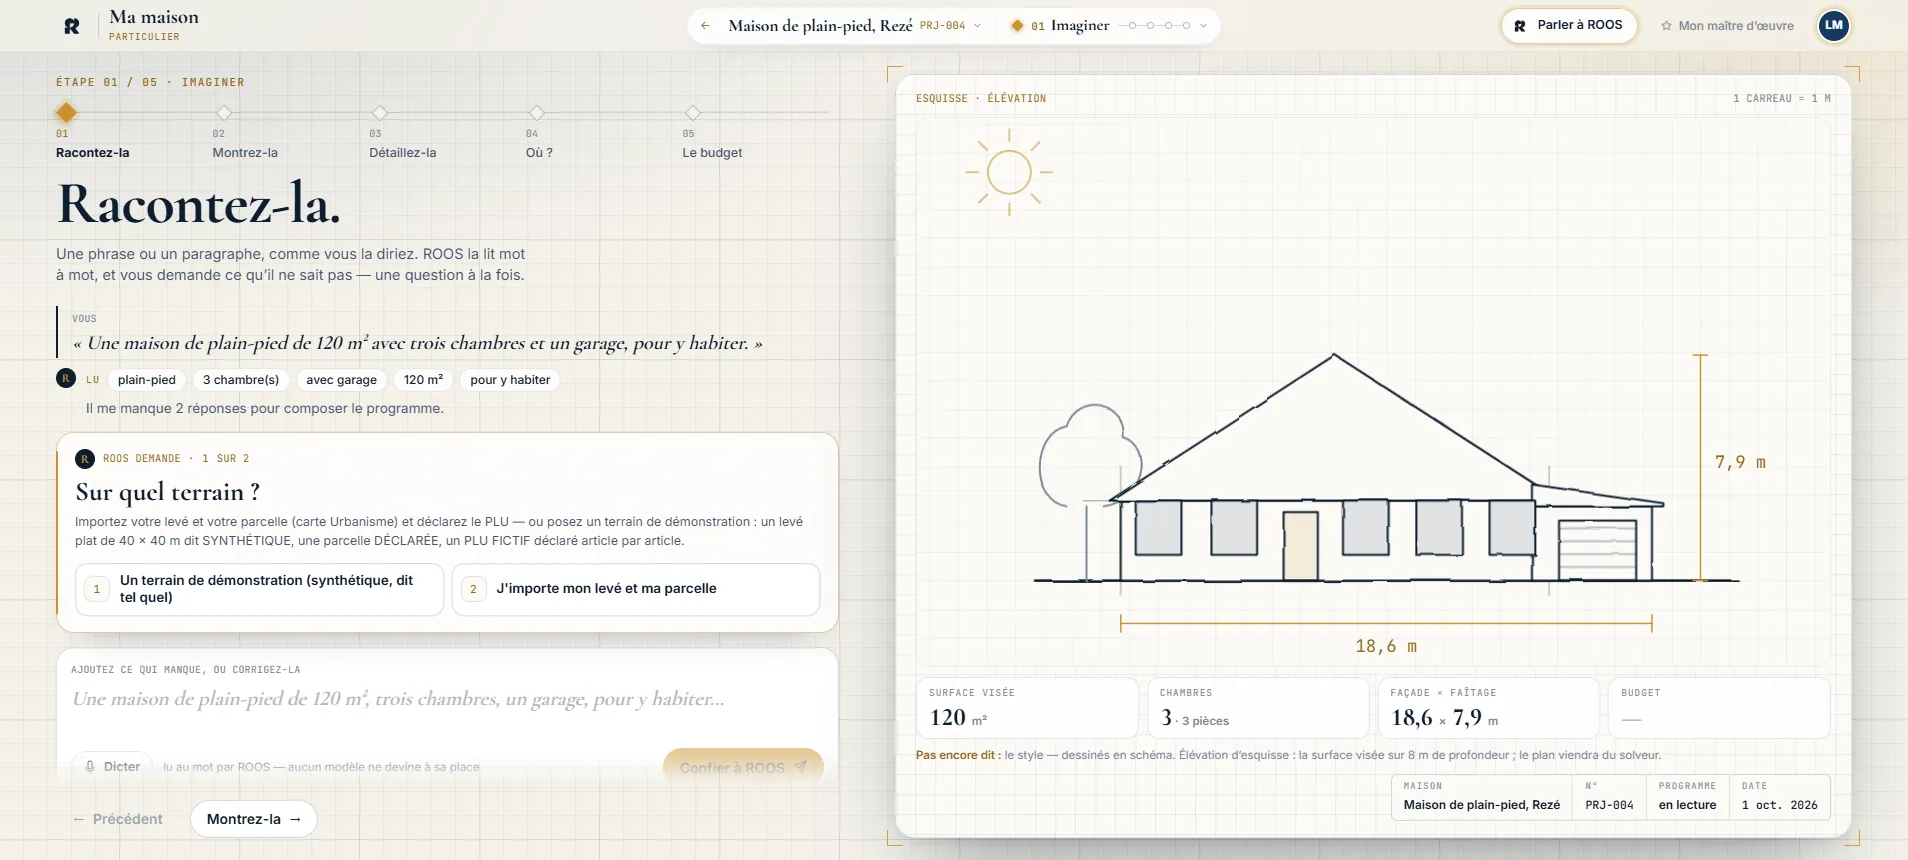This screenshot has width=1908, height=860.
Task: Submit with Confier à ROOS
Action: point(743,767)
